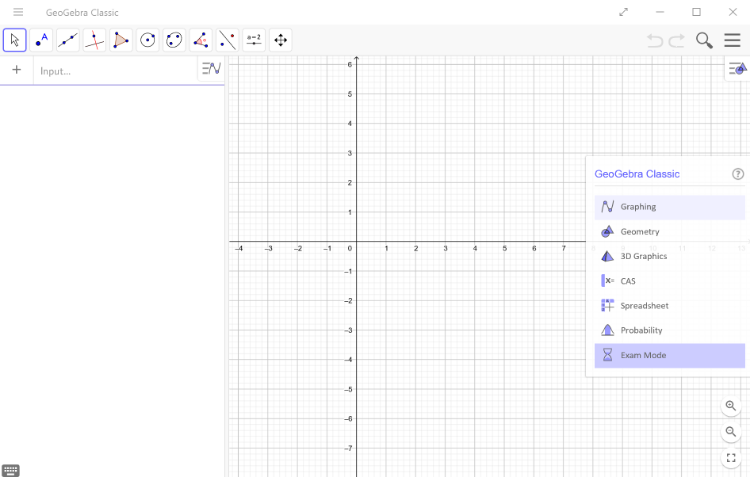The height and width of the screenshot is (477, 750).
Task: Select the Line through two points tool
Action: pos(68,40)
